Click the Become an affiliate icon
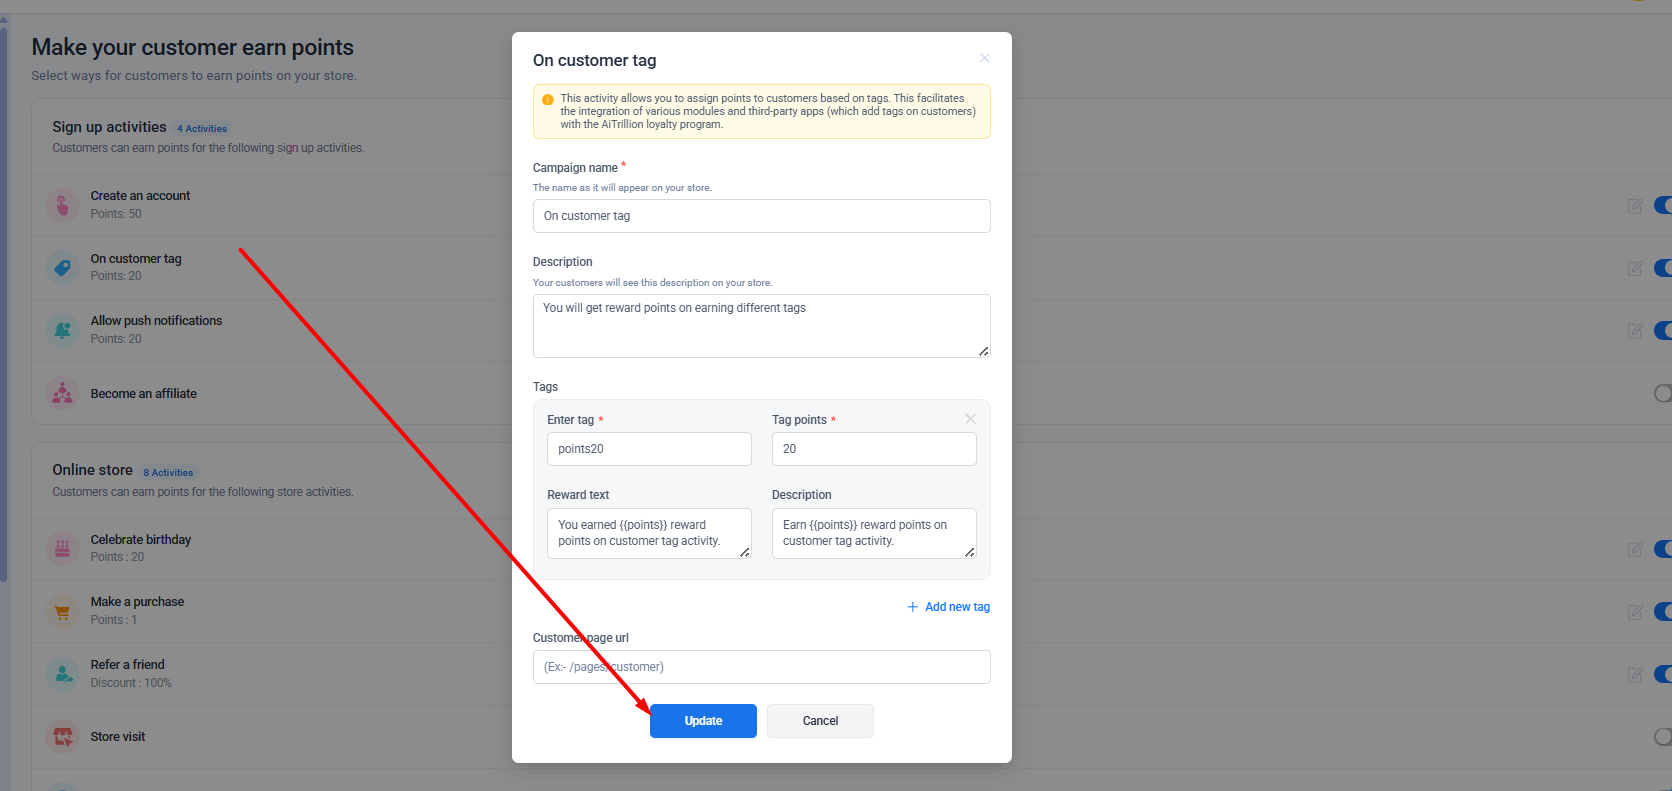The image size is (1672, 791). [x=62, y=394]
